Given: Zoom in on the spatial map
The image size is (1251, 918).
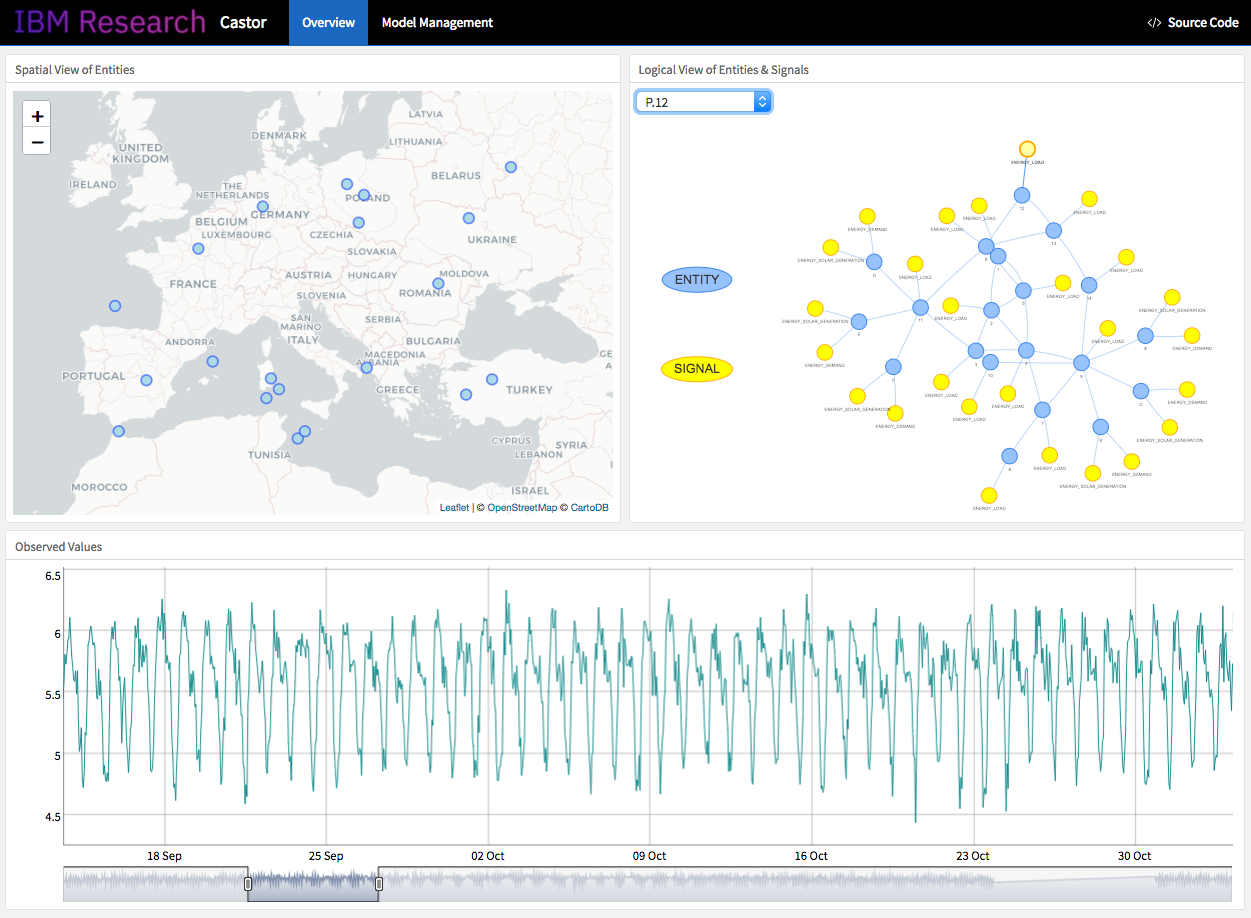Looking at the screenshot, I should 37,116.
